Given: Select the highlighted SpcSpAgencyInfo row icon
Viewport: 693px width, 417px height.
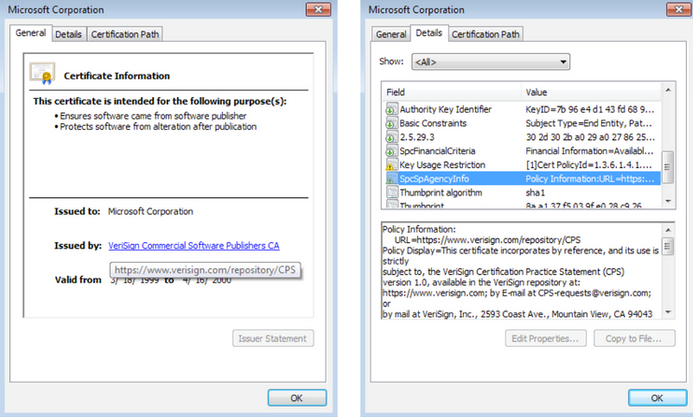Looking at the screenshot, I should pos(391,179).
